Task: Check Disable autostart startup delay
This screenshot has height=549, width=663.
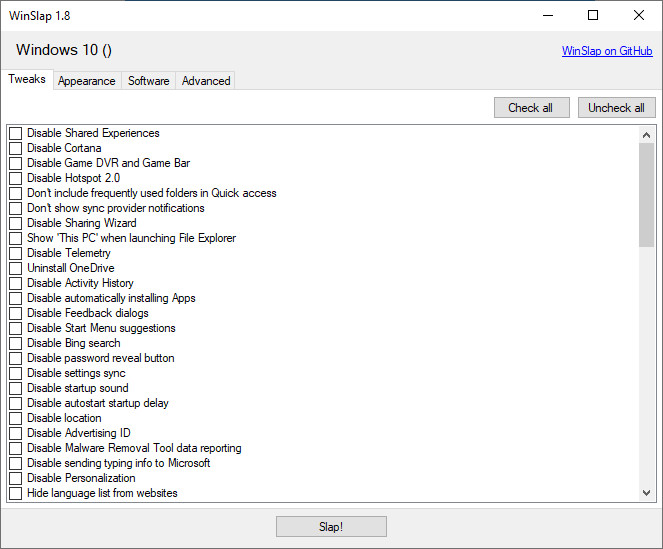Action: (x=16, y=403)
